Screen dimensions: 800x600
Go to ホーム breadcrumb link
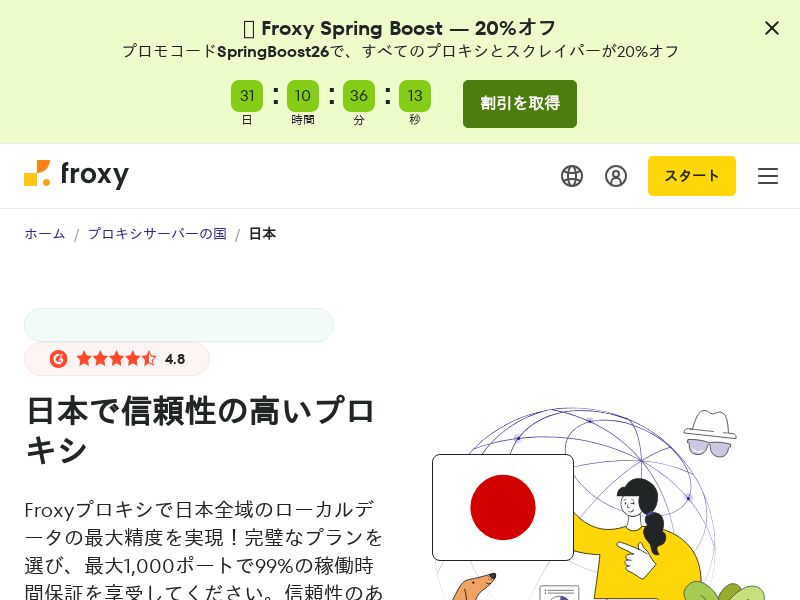click(x=45, y=234)
